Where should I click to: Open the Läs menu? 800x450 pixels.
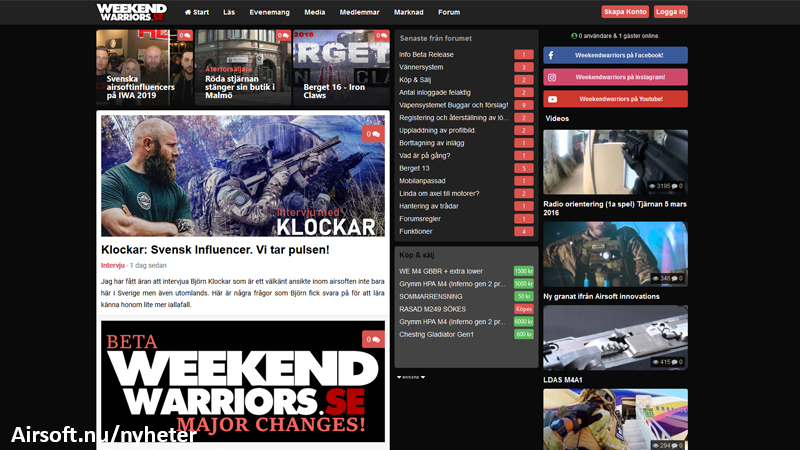[x=229, y=12]
